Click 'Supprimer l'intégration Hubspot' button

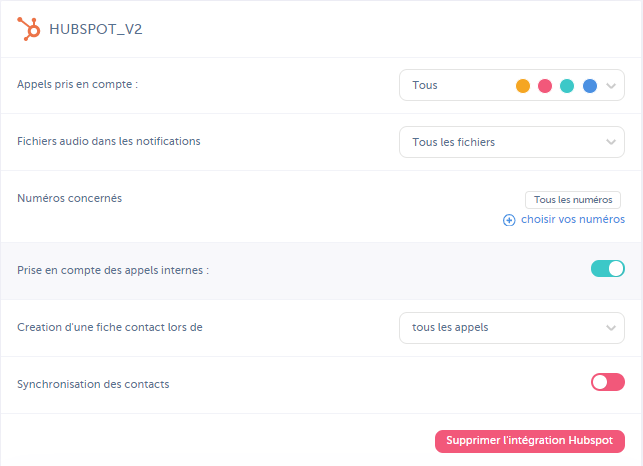530,441
